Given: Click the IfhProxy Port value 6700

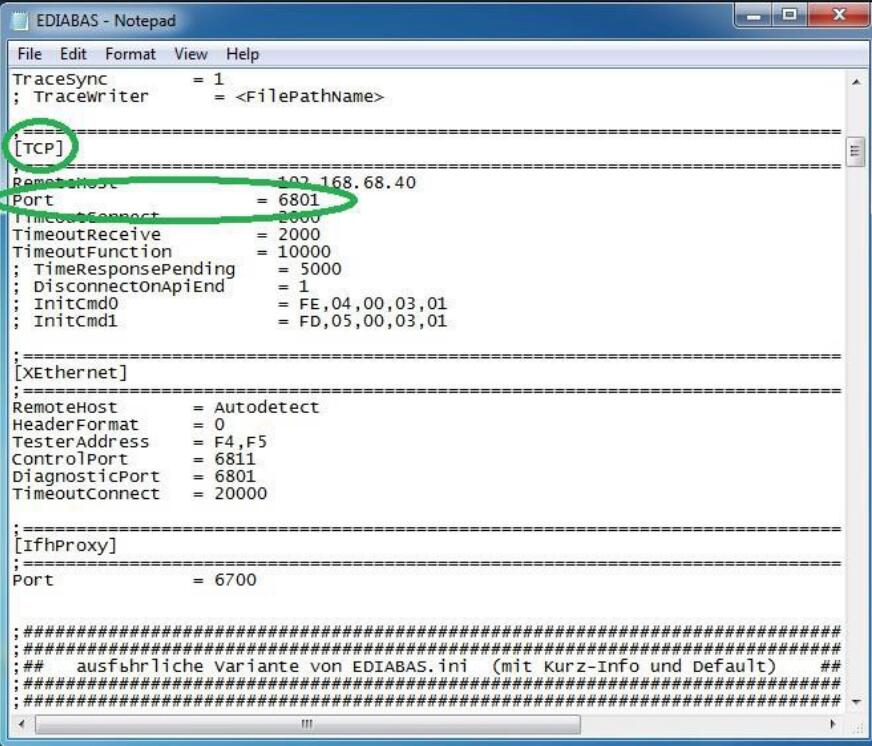Looking at the screenshot, I should click(x=235, y=579).
